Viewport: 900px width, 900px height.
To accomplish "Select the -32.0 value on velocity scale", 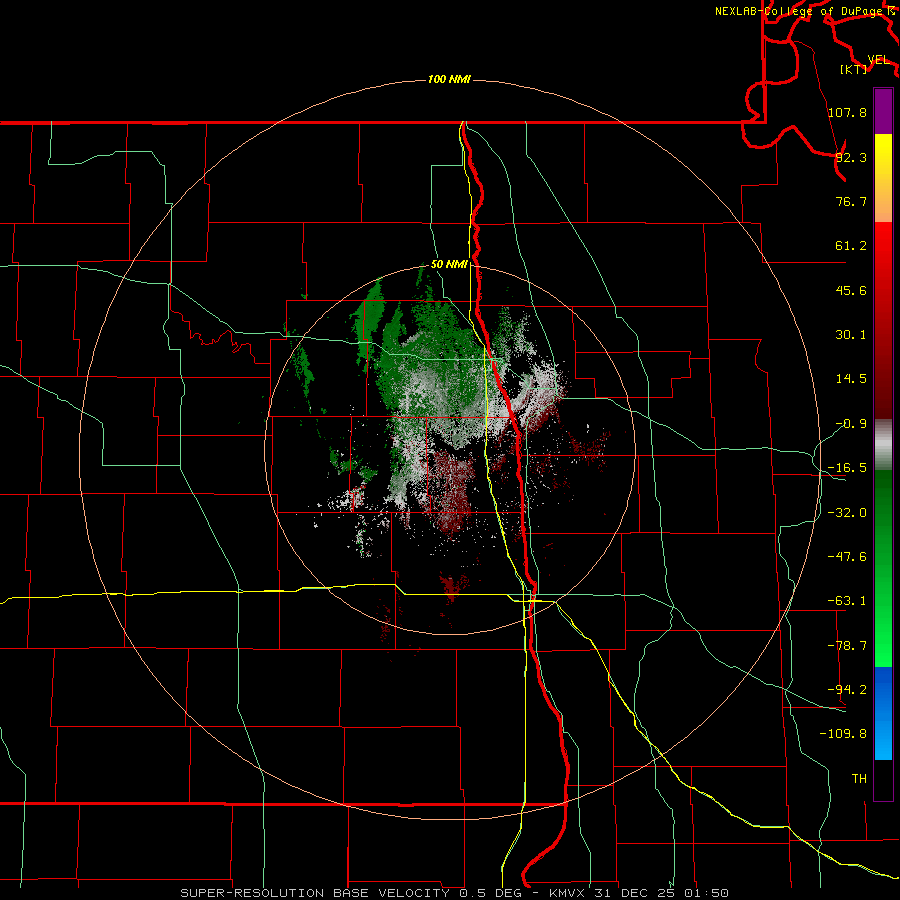I will [x=847, y=513].
